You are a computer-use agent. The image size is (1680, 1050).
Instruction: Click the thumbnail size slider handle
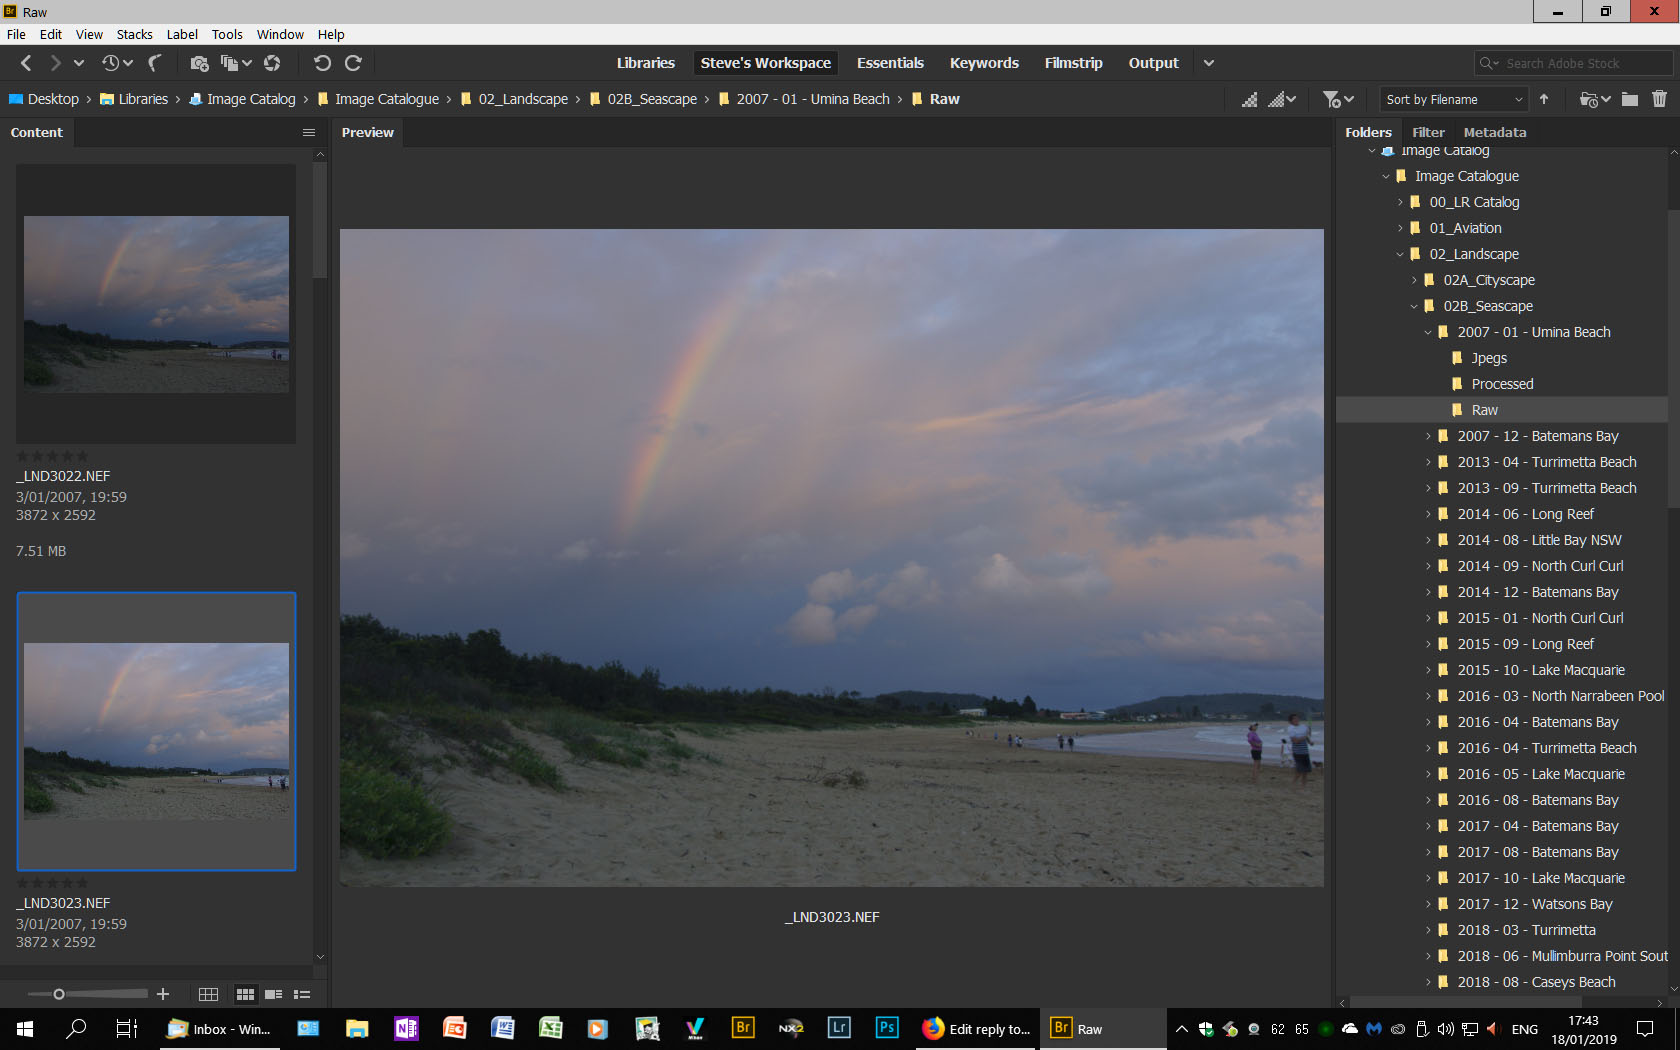(x=59, y=994)
